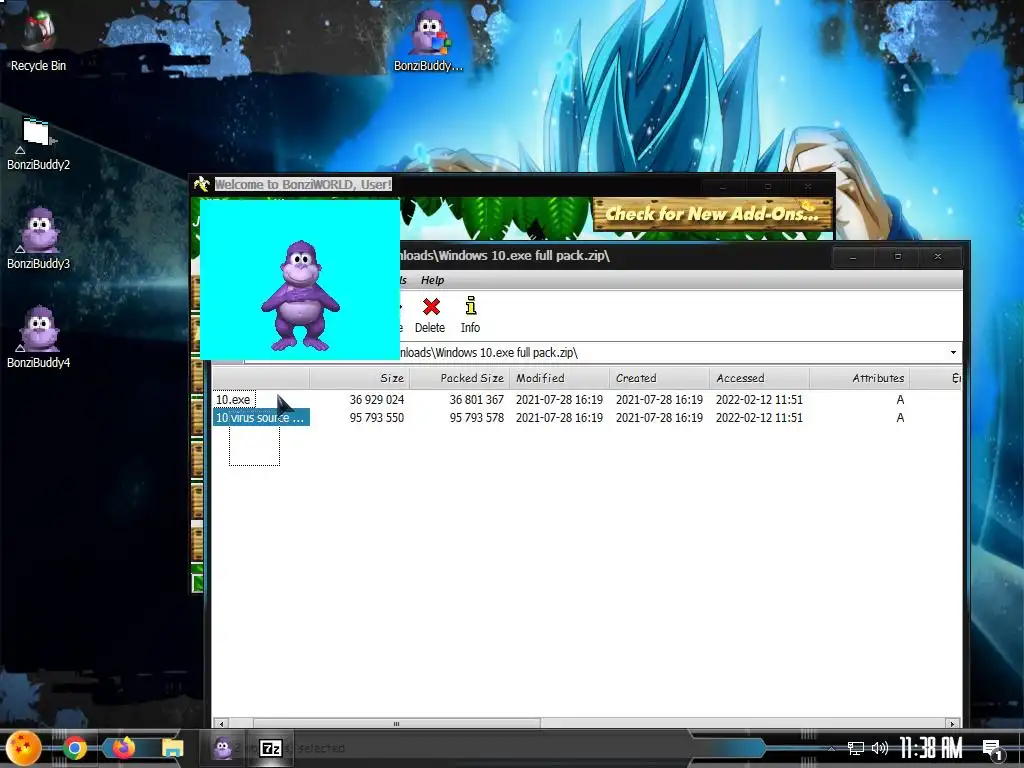Launch Google Chrome from the taskbar
Image resolution: width=1024 pixels, height=768 pixels.
pyautogui.click(x=74, y=748)
